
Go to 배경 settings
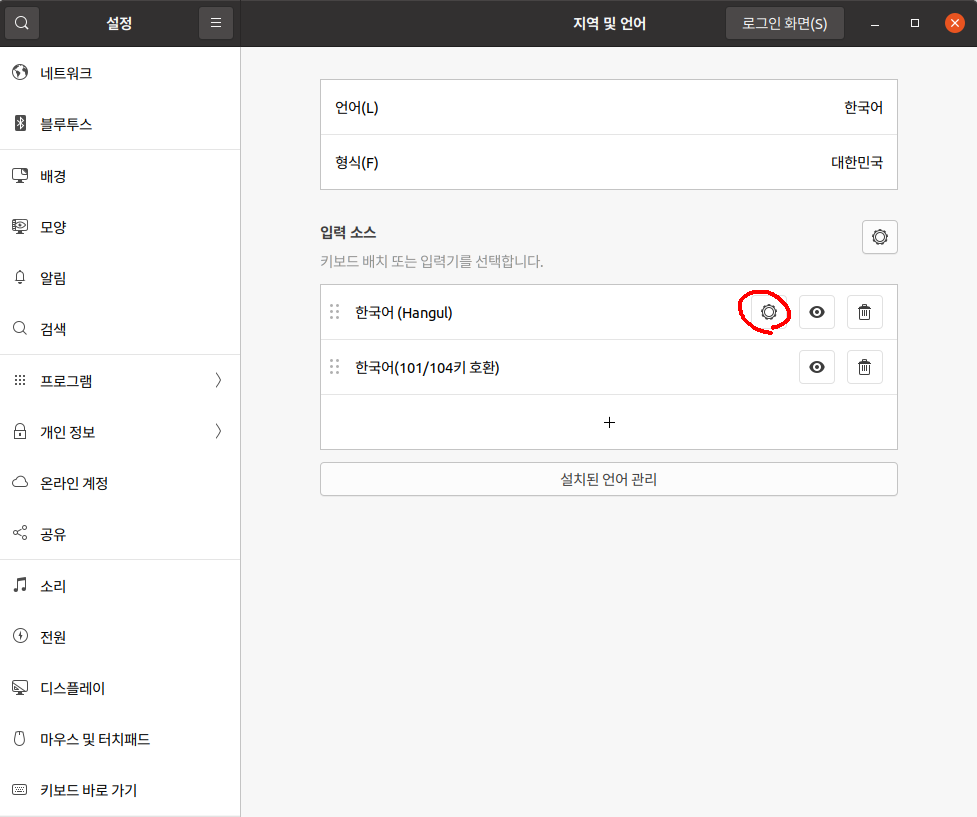(120, 176)
